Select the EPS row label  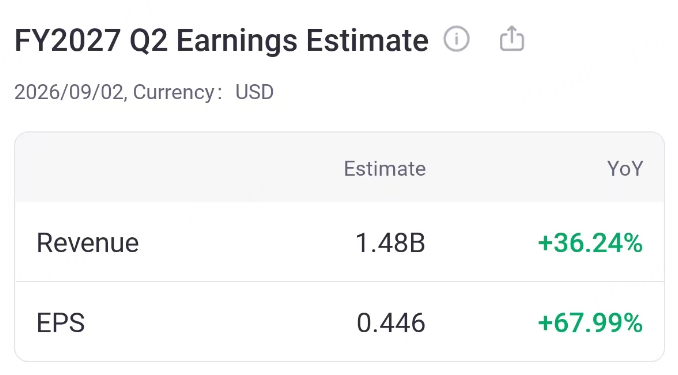click(x=61, y=323)
